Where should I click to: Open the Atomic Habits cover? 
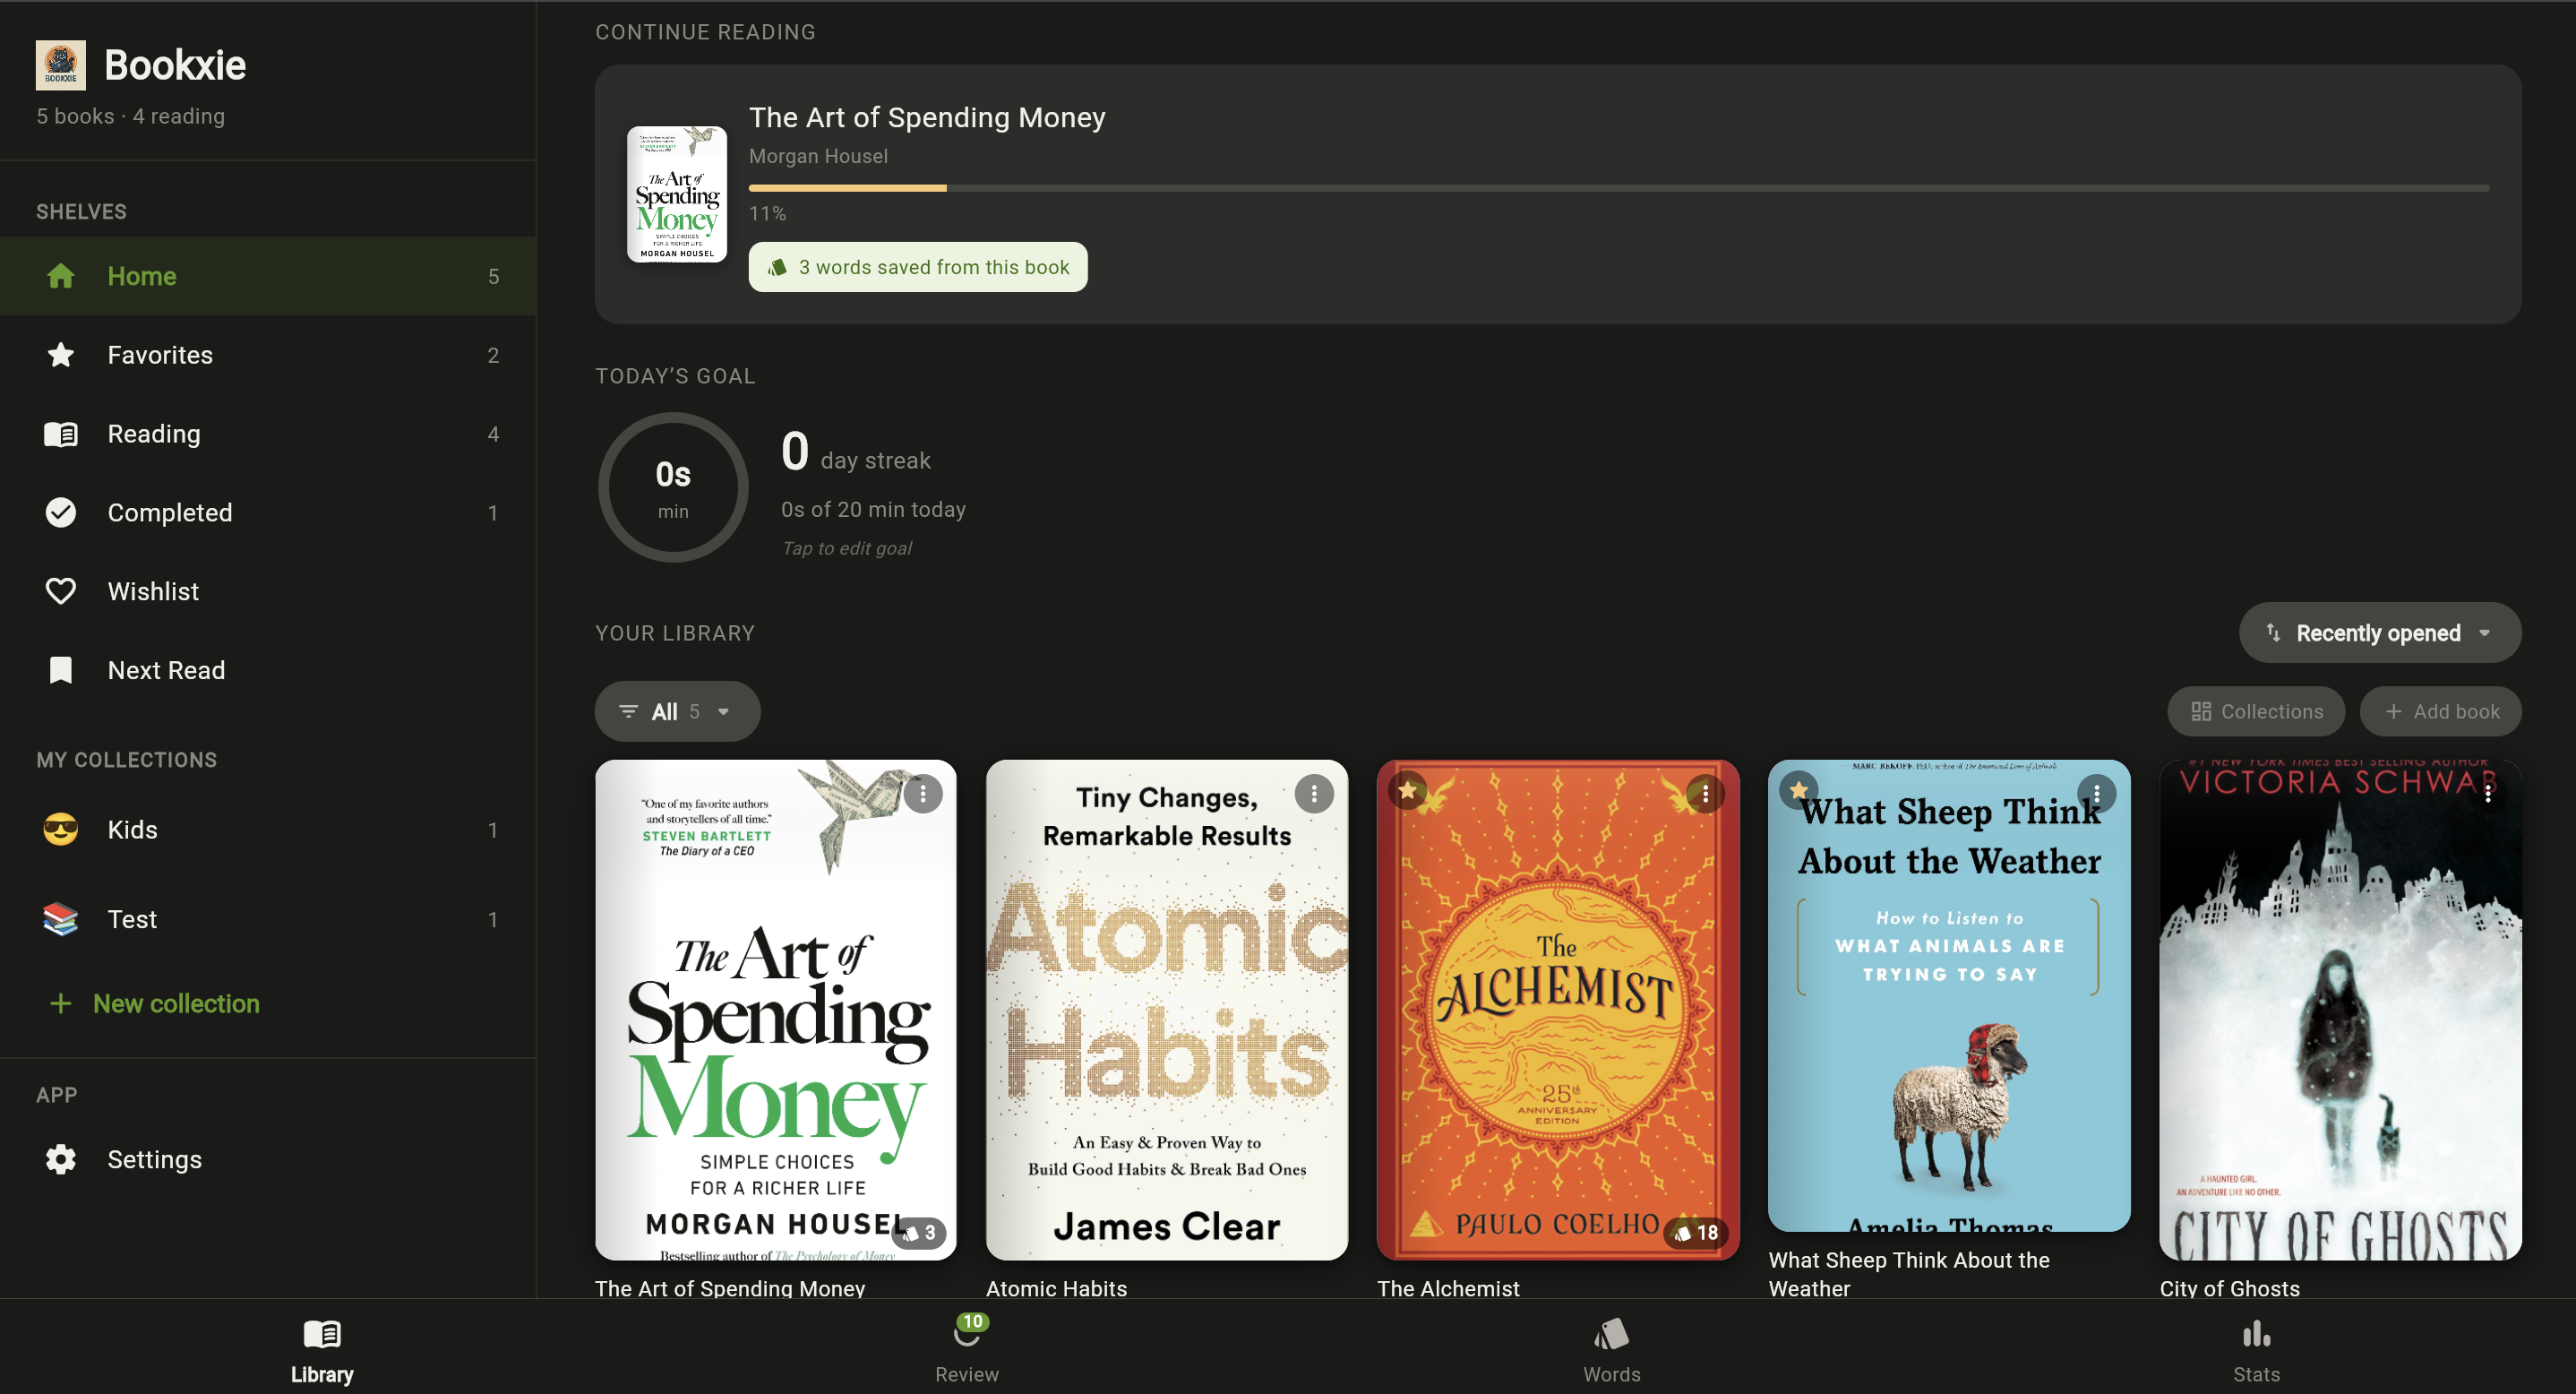click(1167, 1010)
